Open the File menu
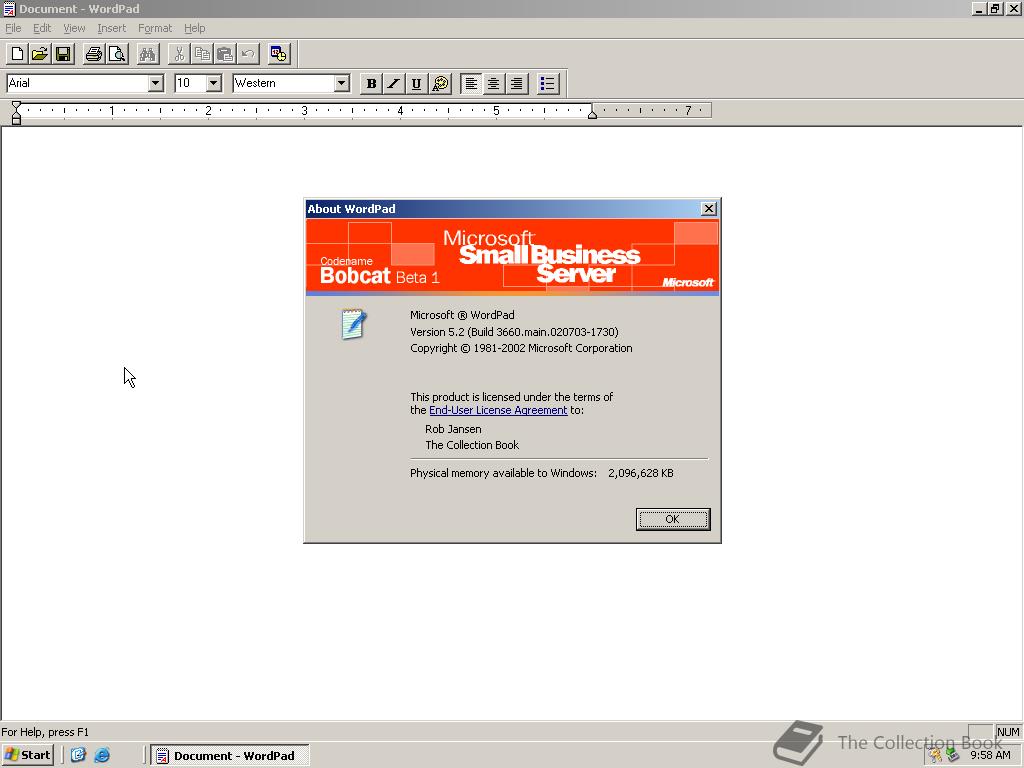This screenshot has width=1024, height=768. click(x=13, y=28)
